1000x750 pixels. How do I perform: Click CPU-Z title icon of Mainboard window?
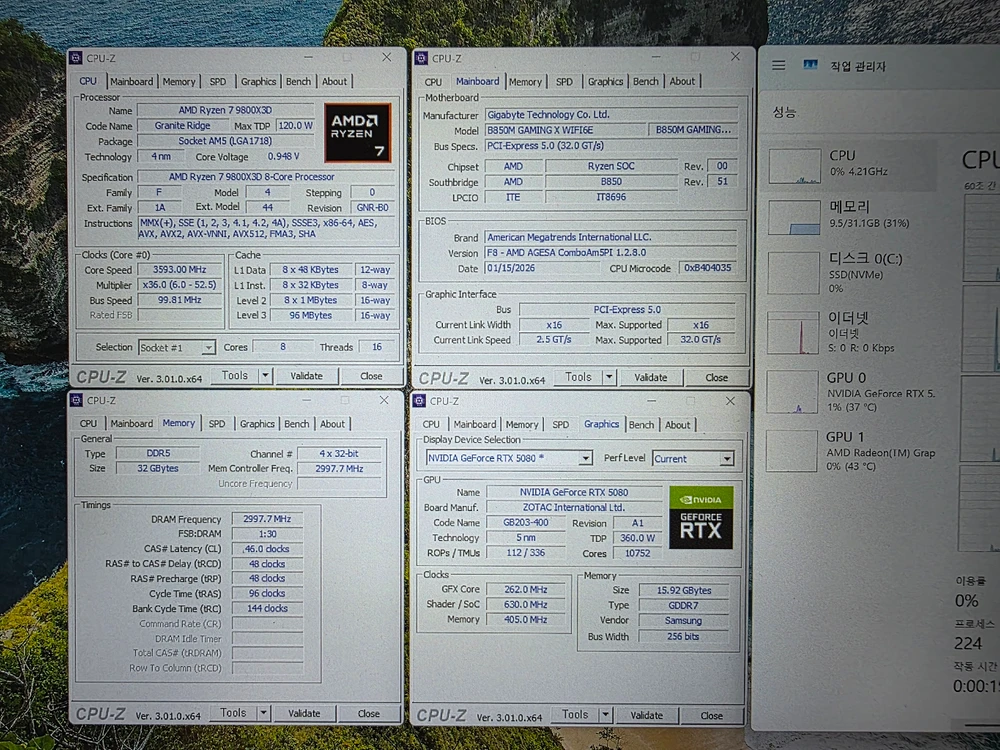[x=420, y=59]
